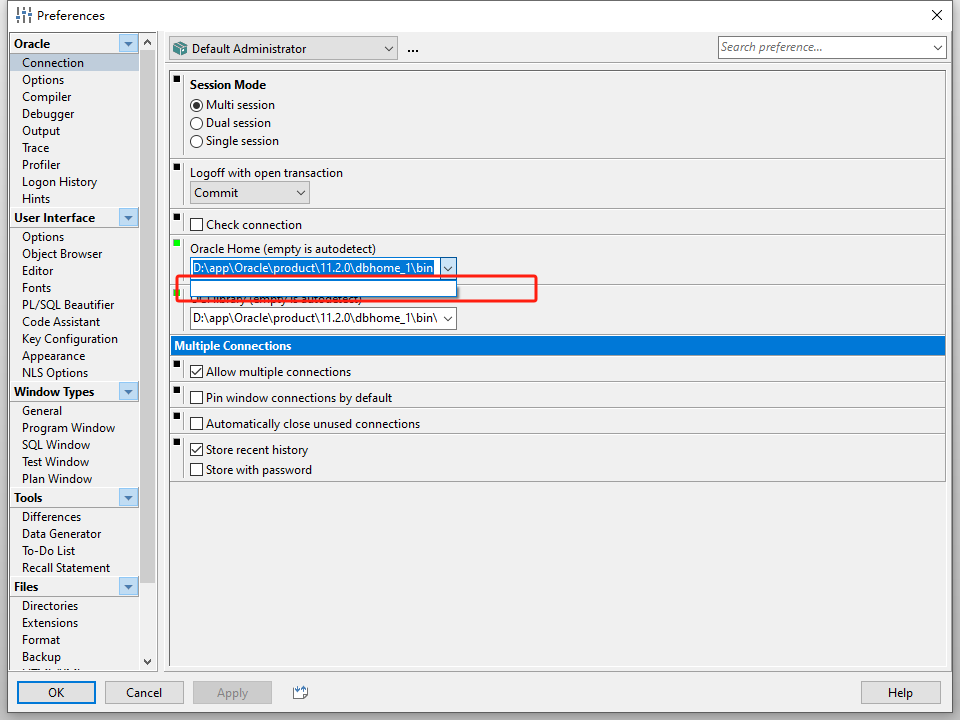Select Options under User Interface category
The width and height of the screenshot is (960, 720).
pyautogui.click(x=43, y=237)
